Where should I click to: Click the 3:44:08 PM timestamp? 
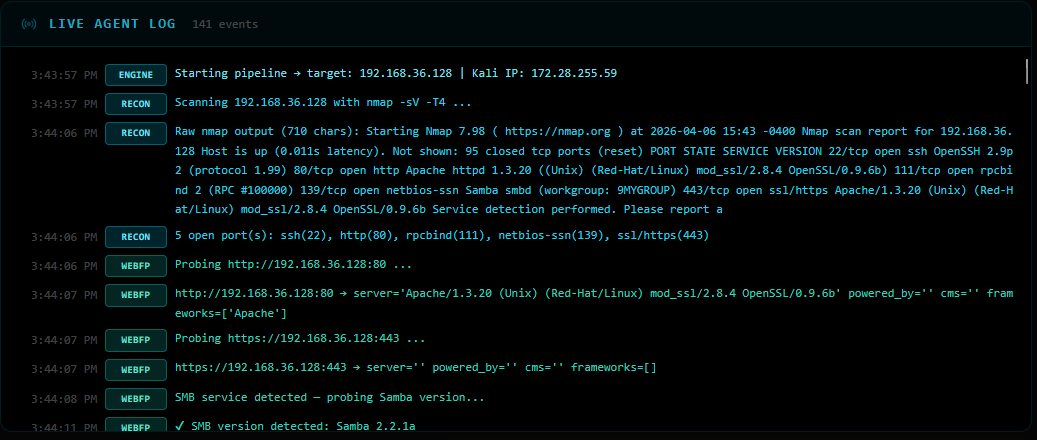click(x=64, y=398)
